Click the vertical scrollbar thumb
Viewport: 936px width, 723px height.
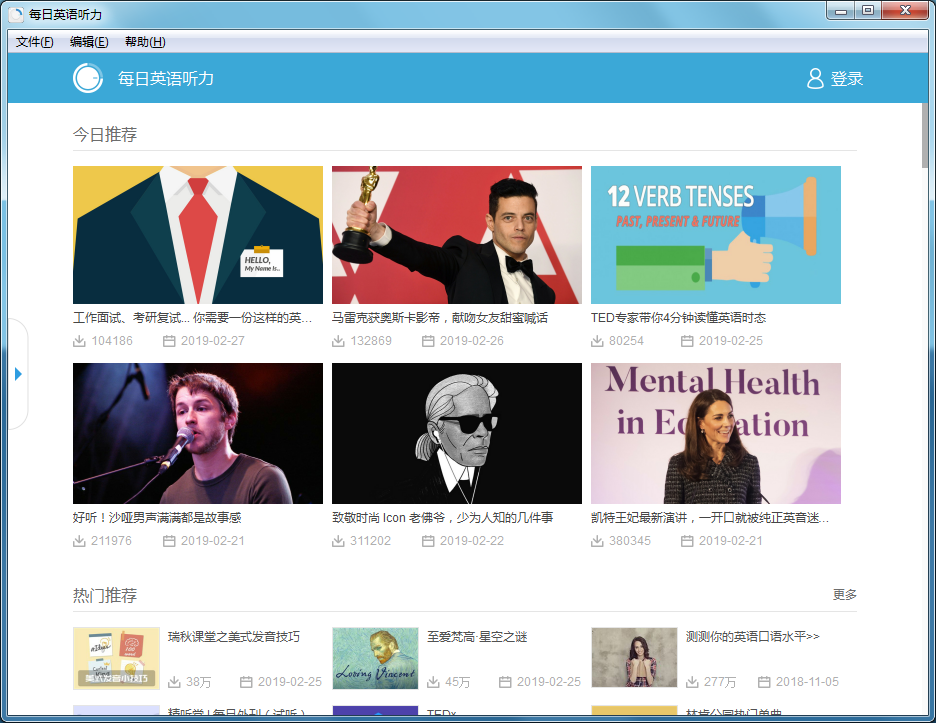pos(926,136)
